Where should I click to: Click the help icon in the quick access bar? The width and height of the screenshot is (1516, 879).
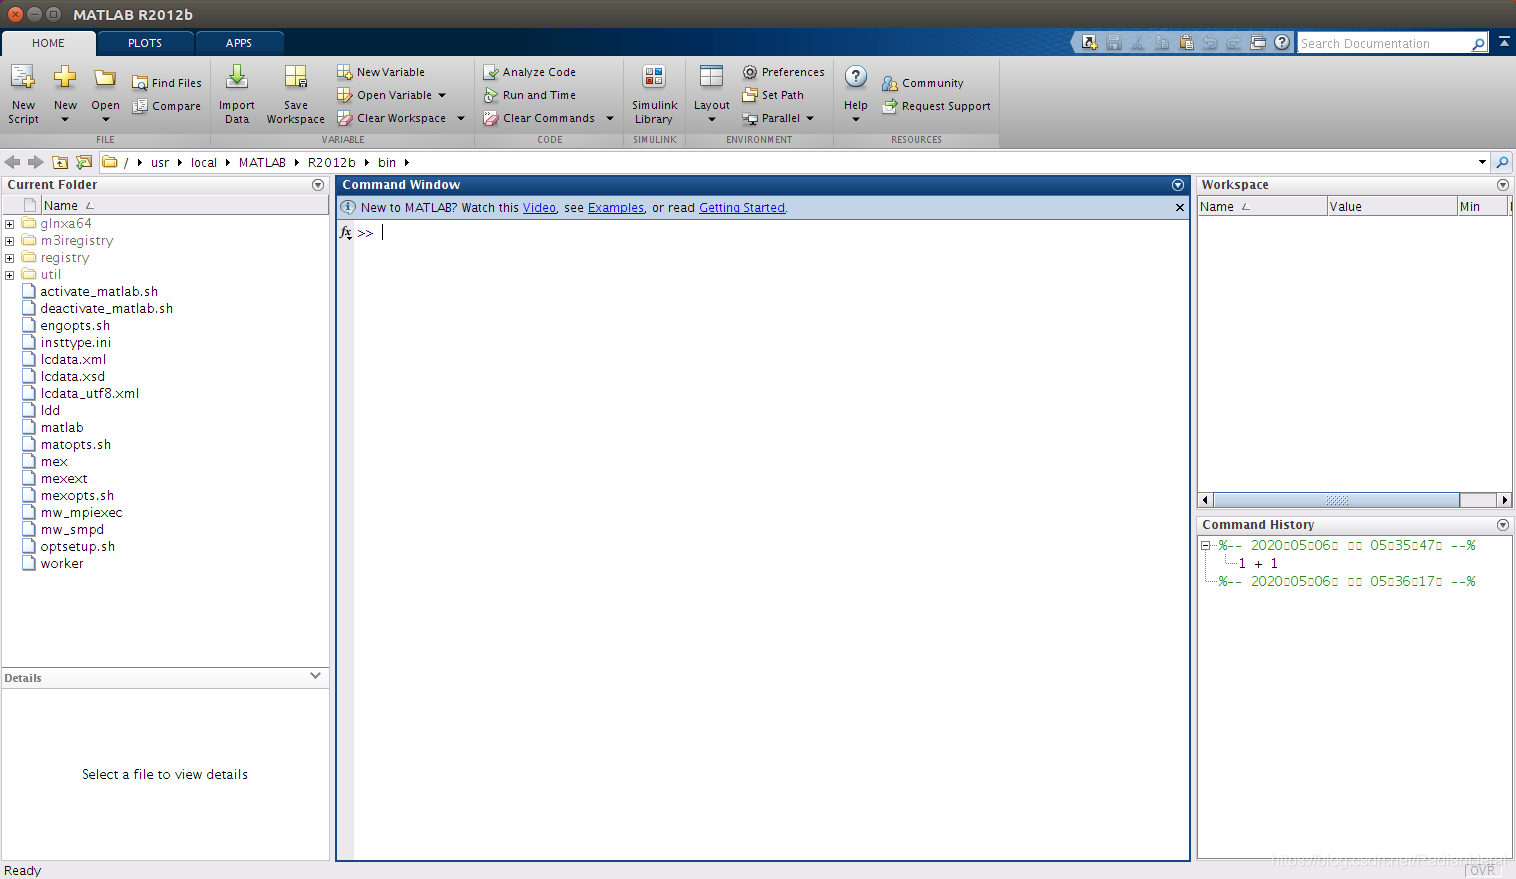click(x=1282, y=43)
